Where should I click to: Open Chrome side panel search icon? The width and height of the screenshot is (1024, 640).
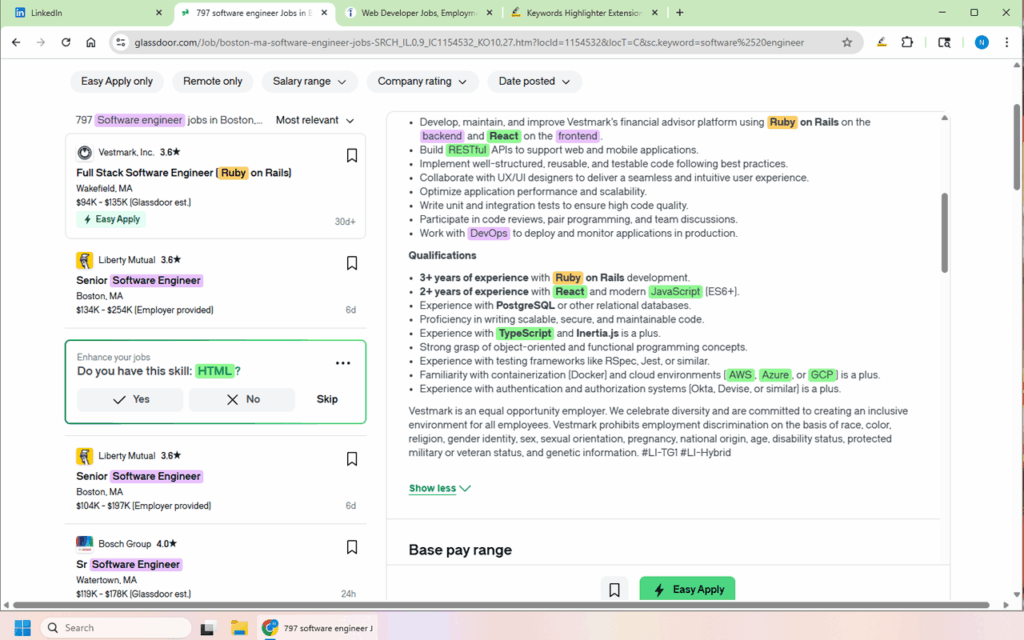(x=944, y=42)
